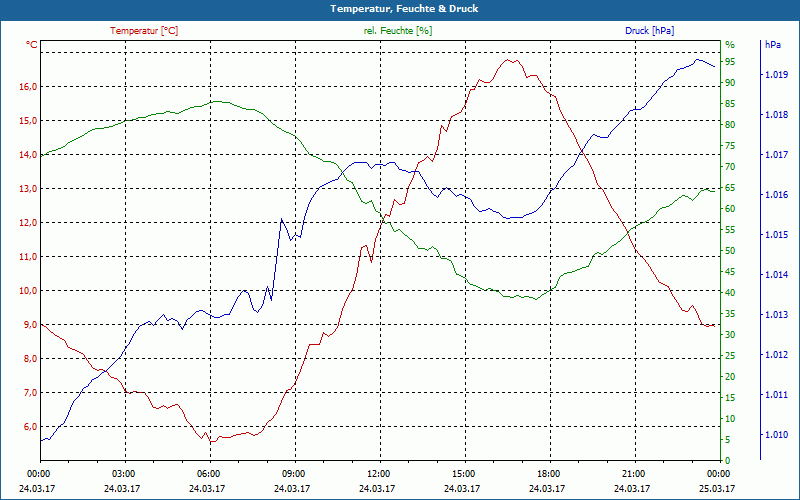
Task: Click the '50' humidity axis value
Action: [x=730, y=251]
